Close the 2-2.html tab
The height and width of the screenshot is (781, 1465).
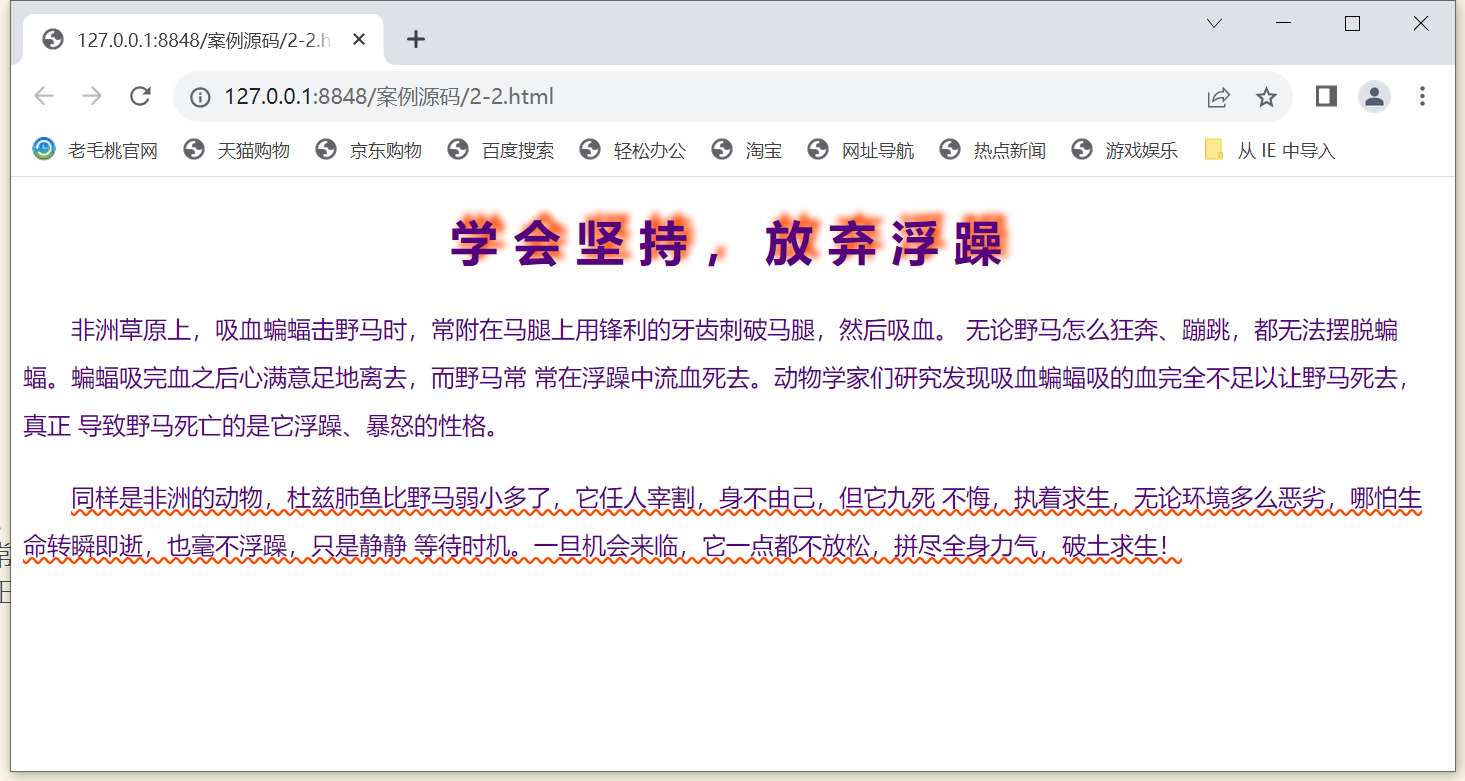coord(360,40)
